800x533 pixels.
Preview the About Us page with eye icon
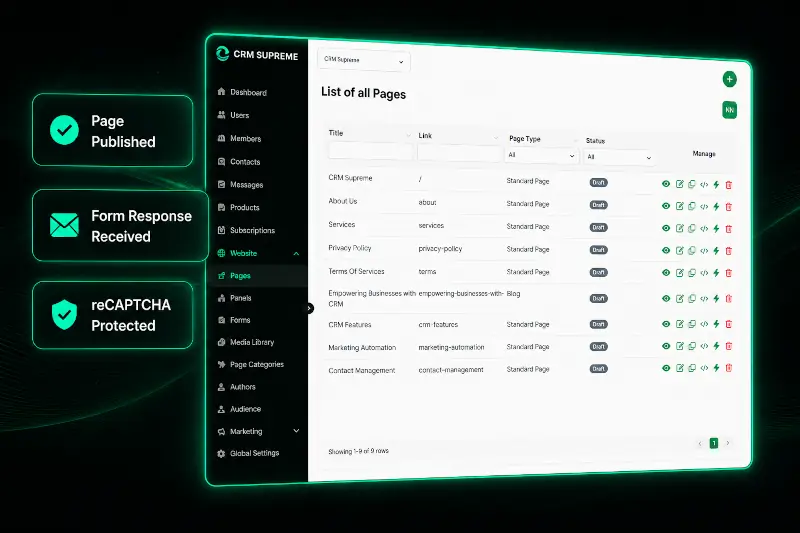point(666,206)
